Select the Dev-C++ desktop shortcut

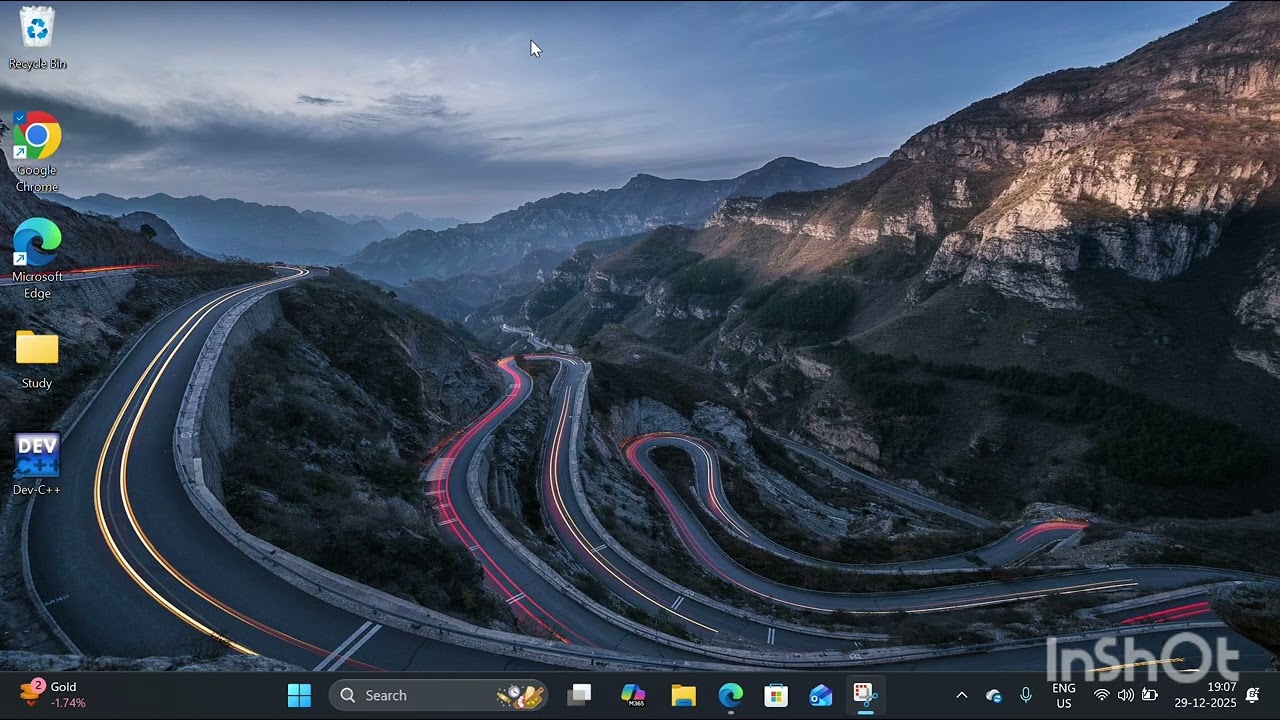point(37,464)
